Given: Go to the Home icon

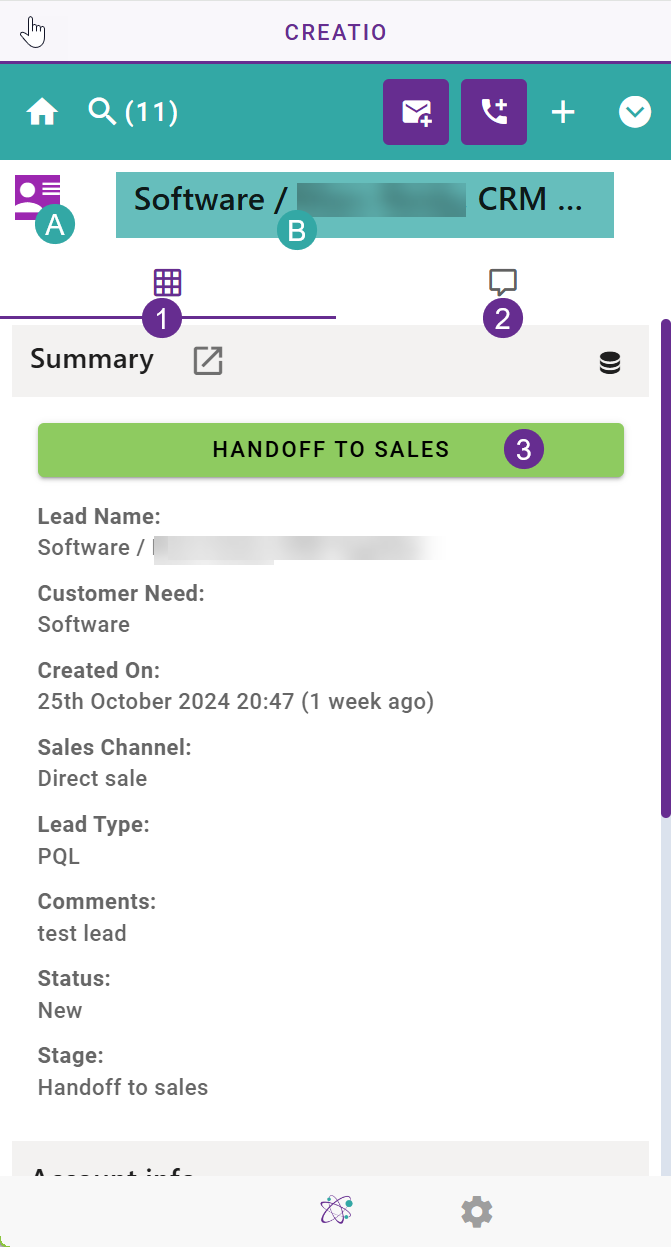Looking at the screenshot, I should (x=42, y=112).
